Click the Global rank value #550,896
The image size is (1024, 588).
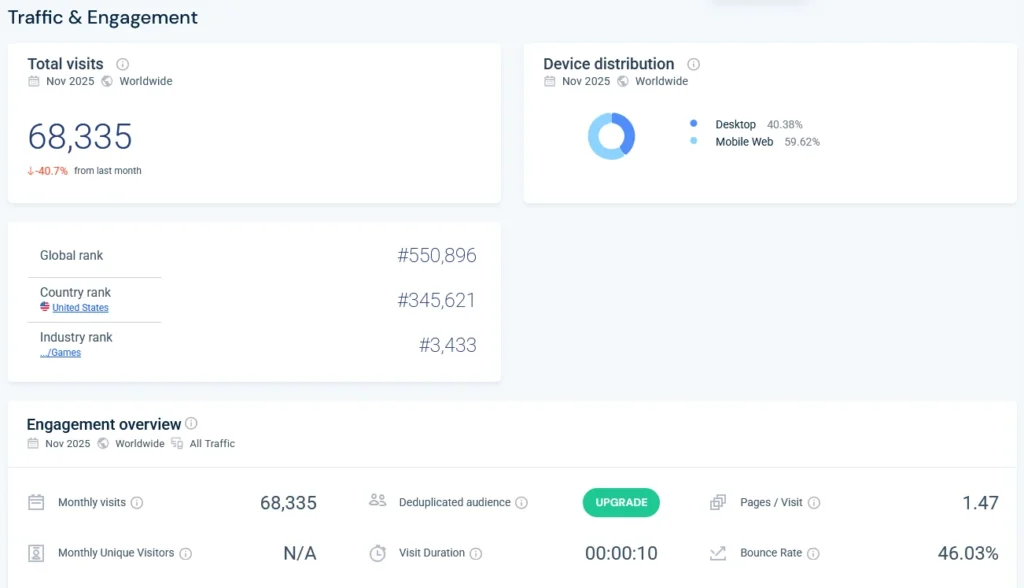[436, 256]
